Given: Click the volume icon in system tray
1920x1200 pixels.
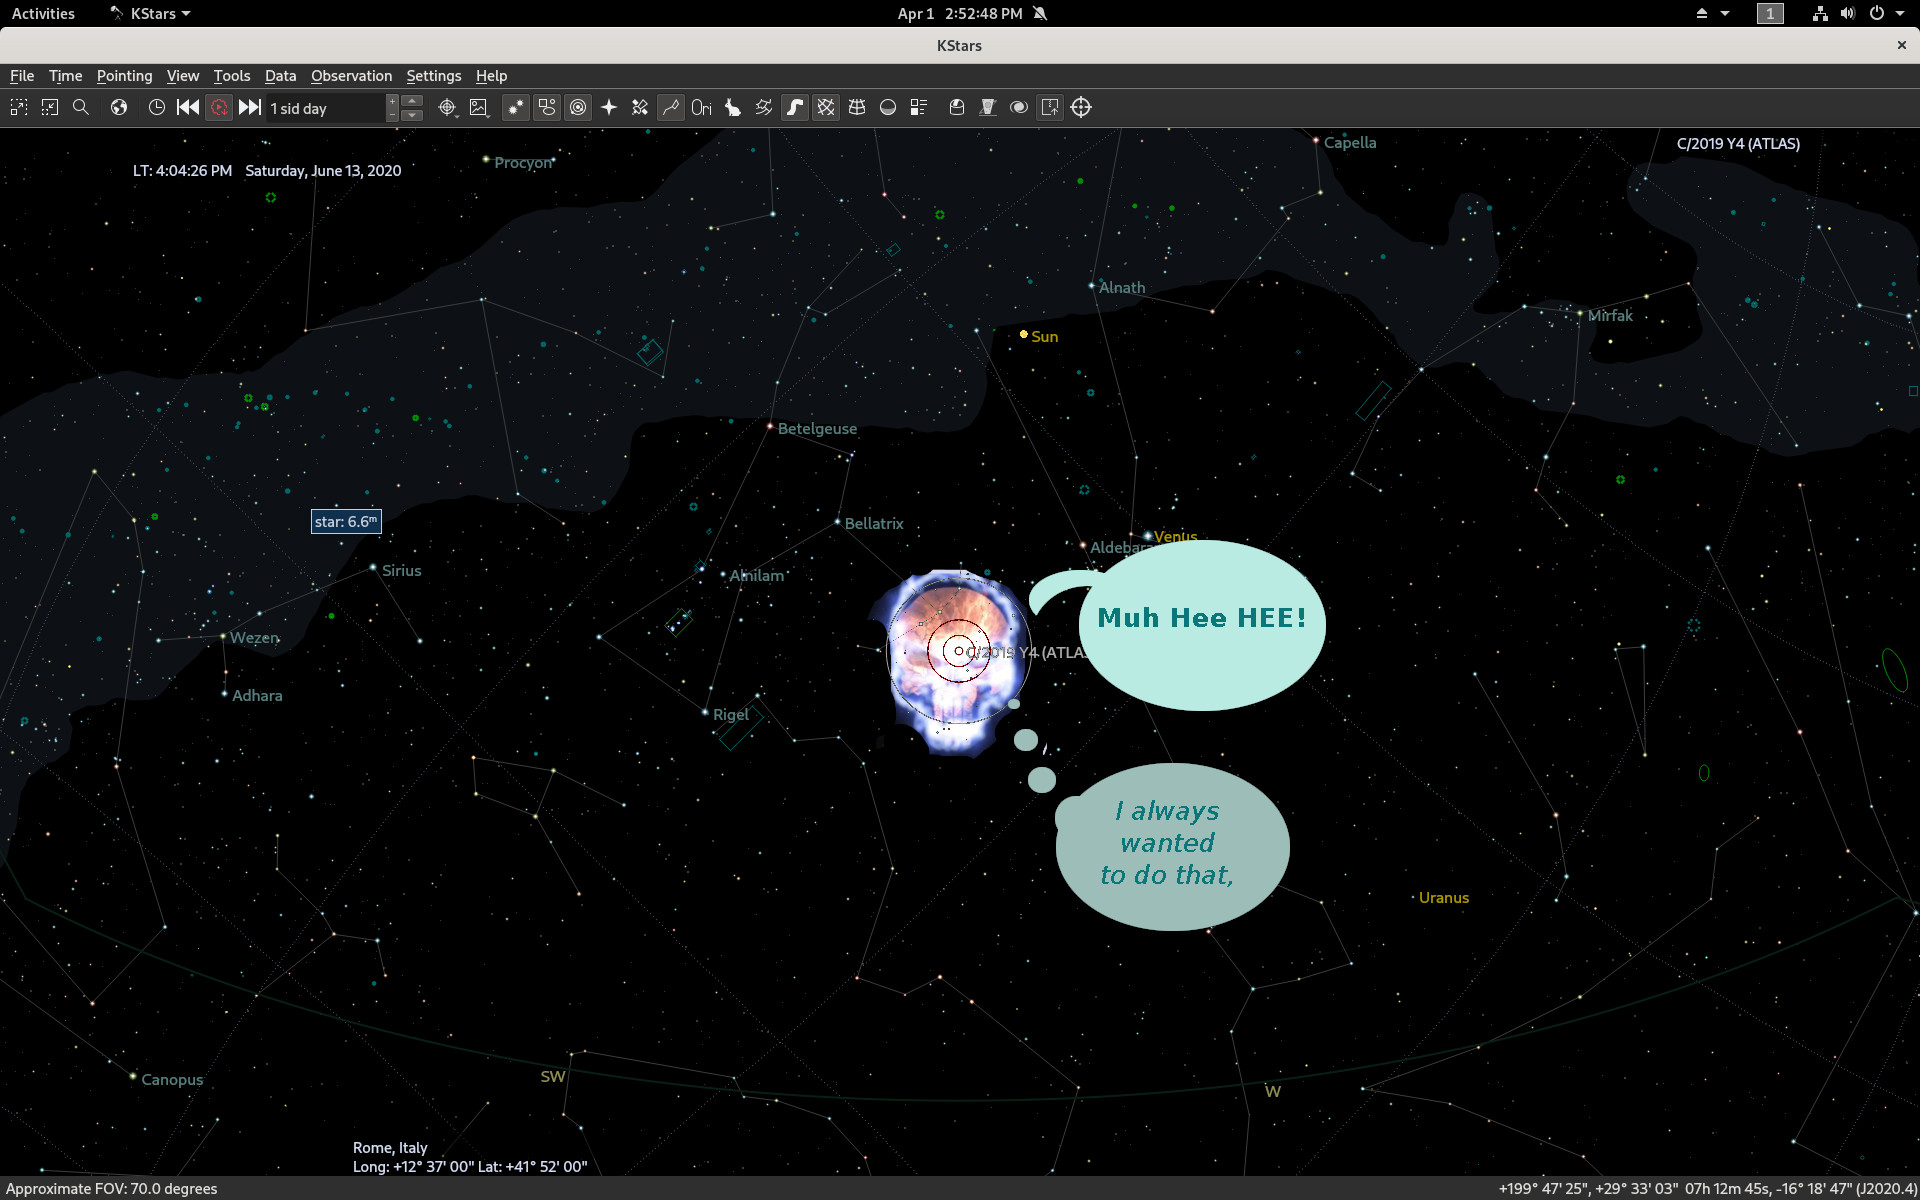Looking at the screenshot, I should tap(1847, 13).
